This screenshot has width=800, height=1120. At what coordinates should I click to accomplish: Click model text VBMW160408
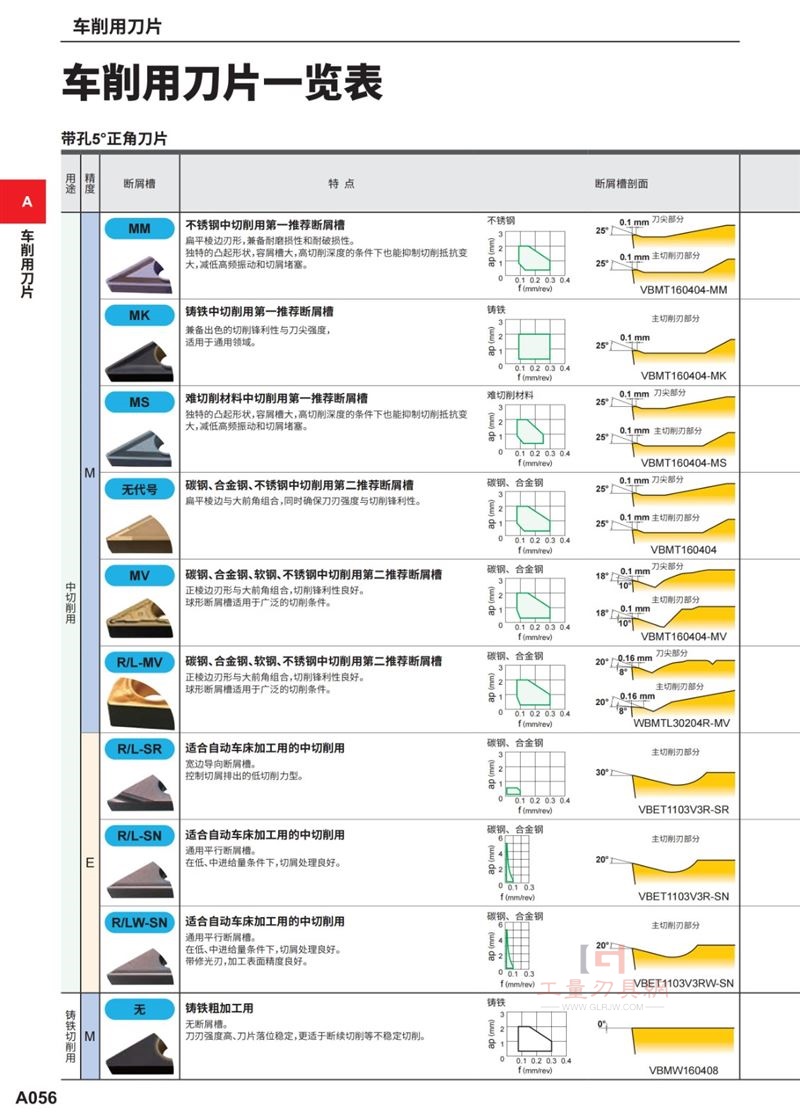pos(684,1070)
